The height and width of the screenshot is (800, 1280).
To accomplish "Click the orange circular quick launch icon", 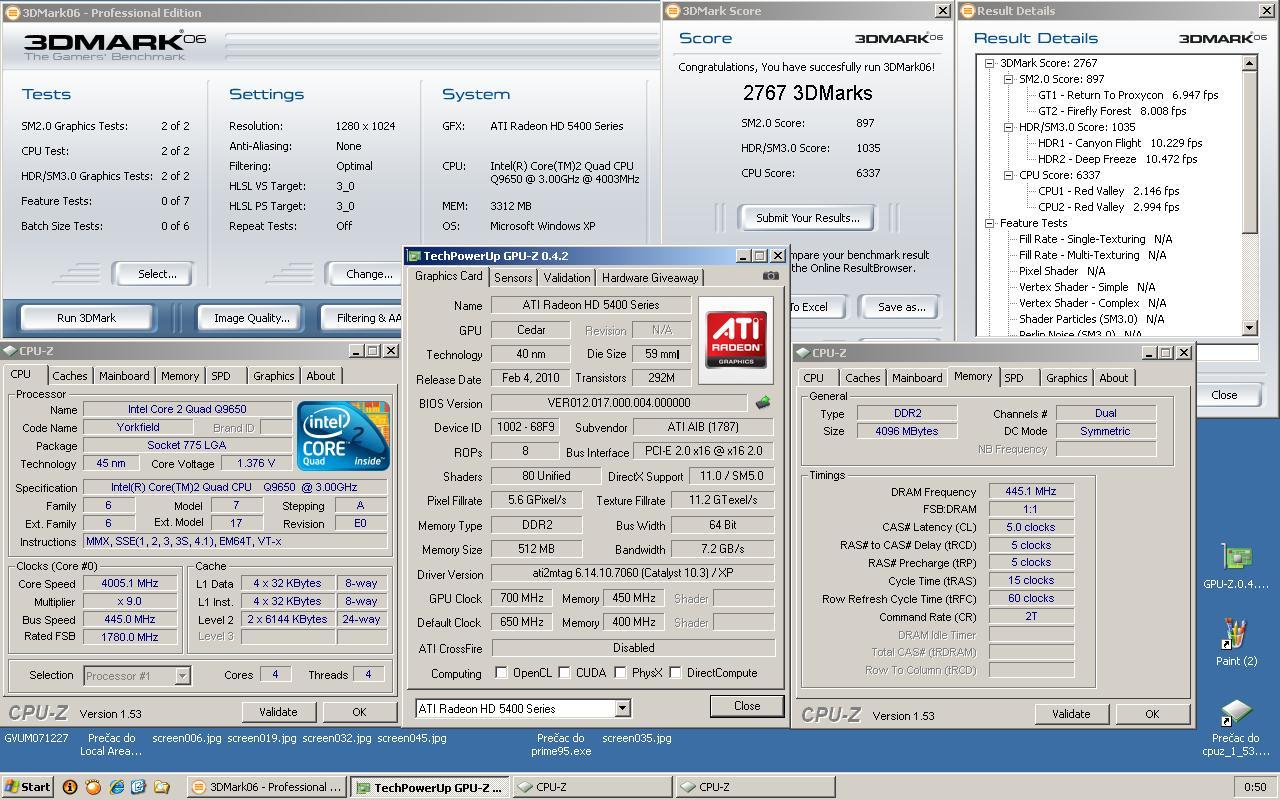I will pyautogui.click(x=93, y=787).
